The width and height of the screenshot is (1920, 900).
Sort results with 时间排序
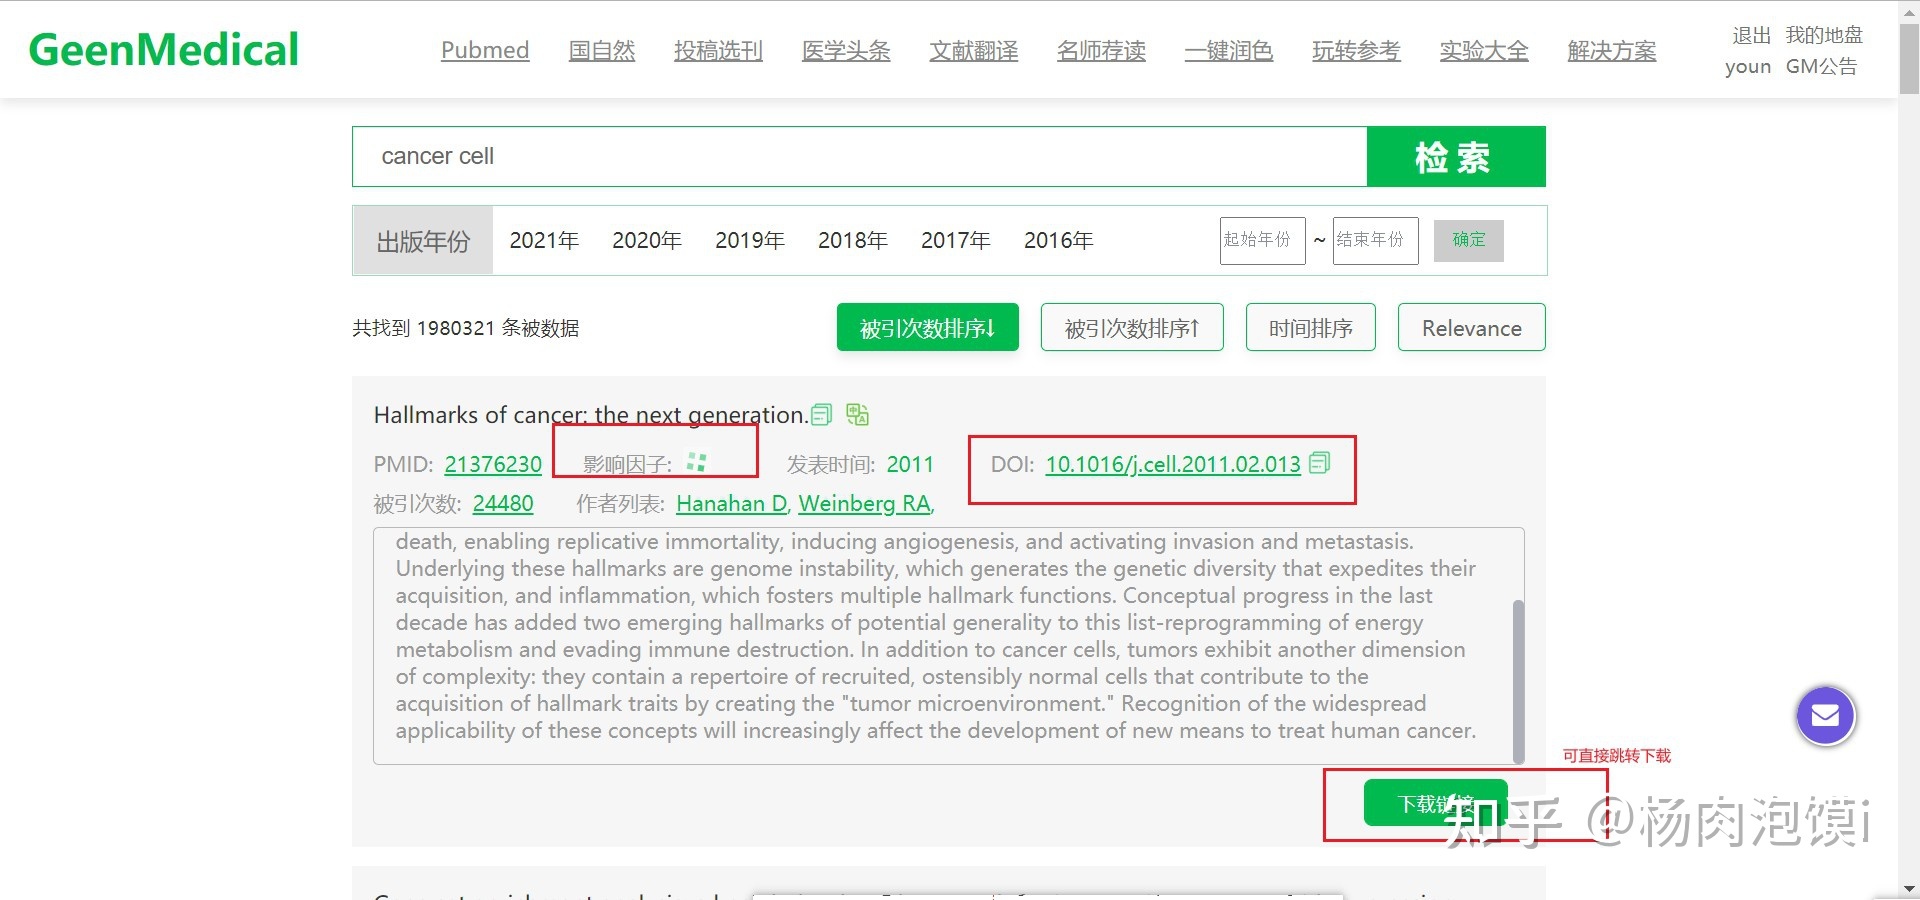[x=1311, y=327]
